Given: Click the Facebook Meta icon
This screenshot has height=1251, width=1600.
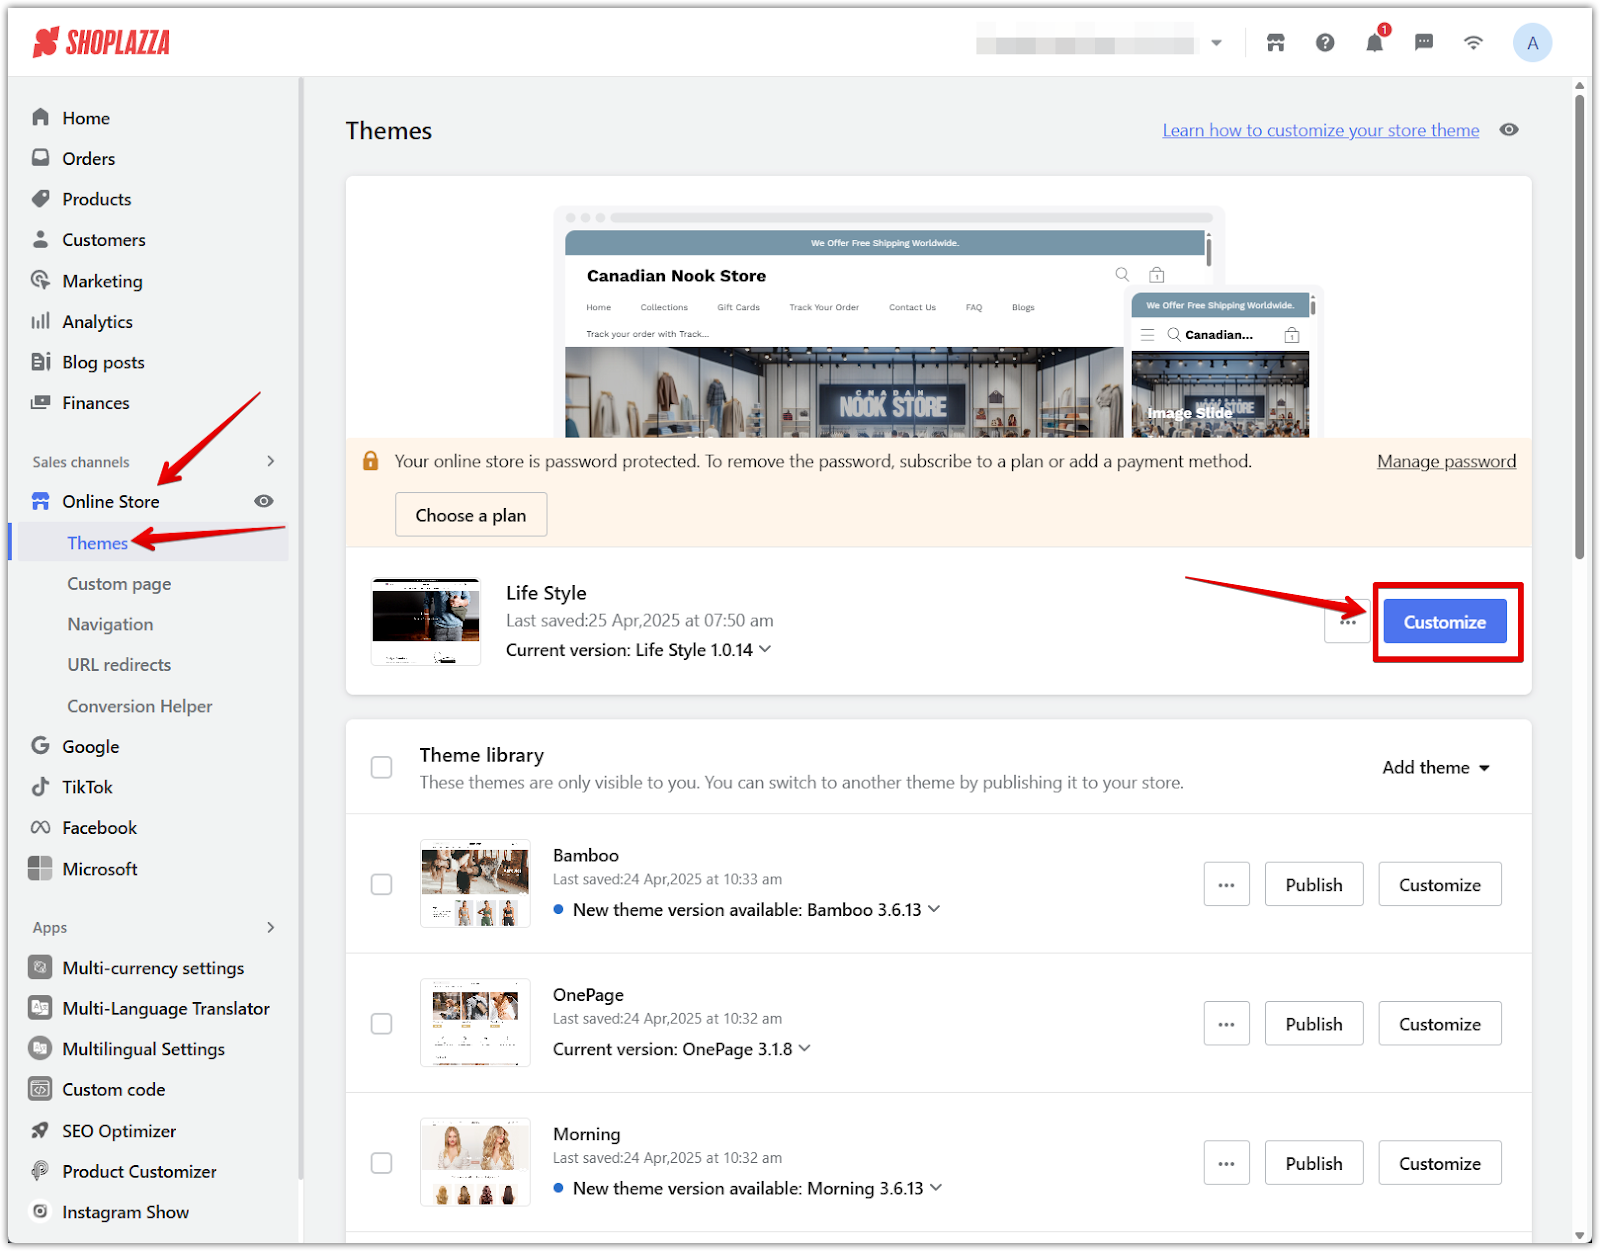Looking at the screenshot, I should pos(40,828).
